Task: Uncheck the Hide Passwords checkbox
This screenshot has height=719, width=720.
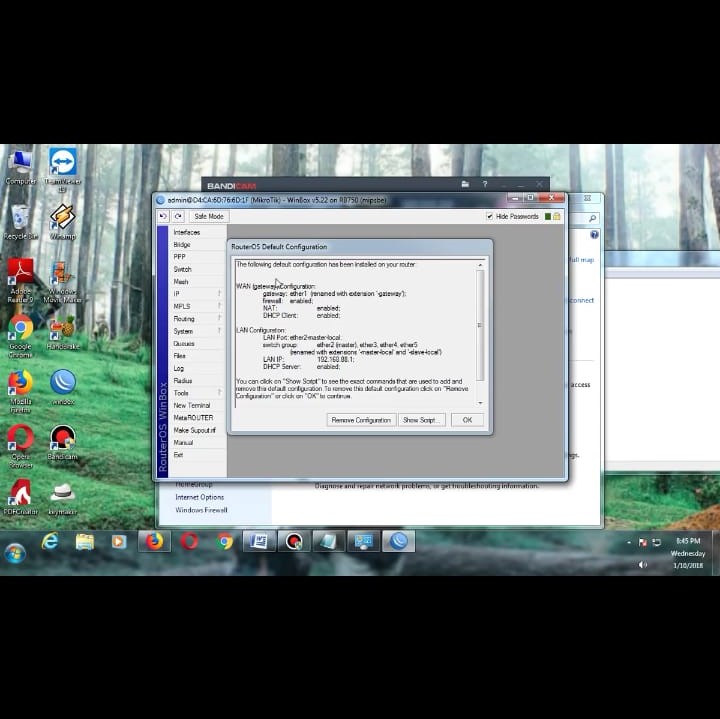Action: point(489,216)
